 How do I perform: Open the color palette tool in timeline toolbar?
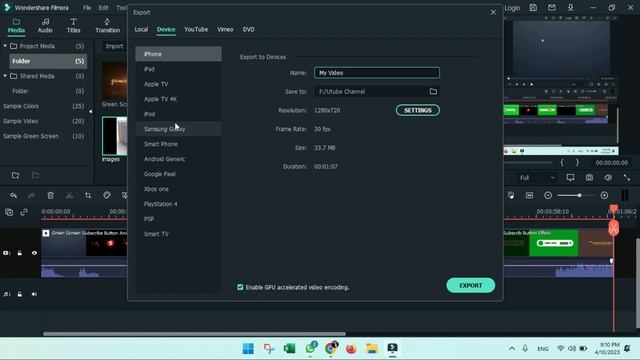click(x=107, y=196)
